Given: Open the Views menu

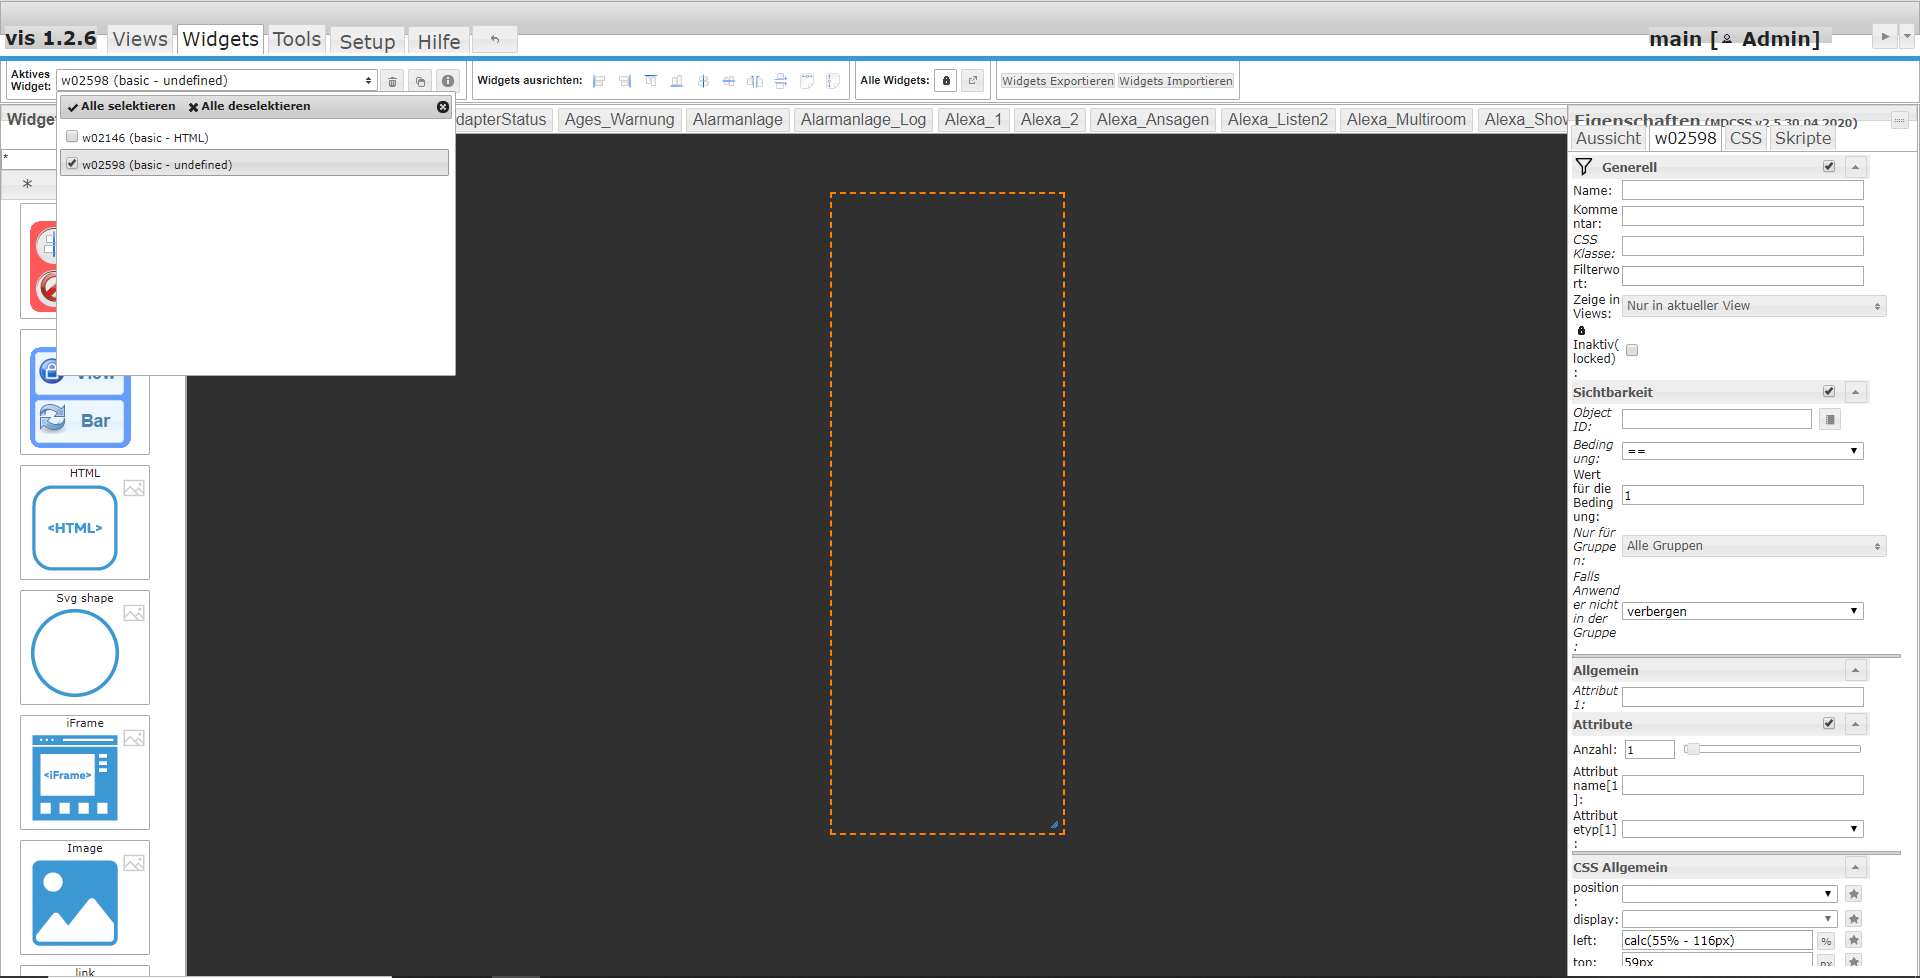Looking at the screenshot, I should pos(140,39).
